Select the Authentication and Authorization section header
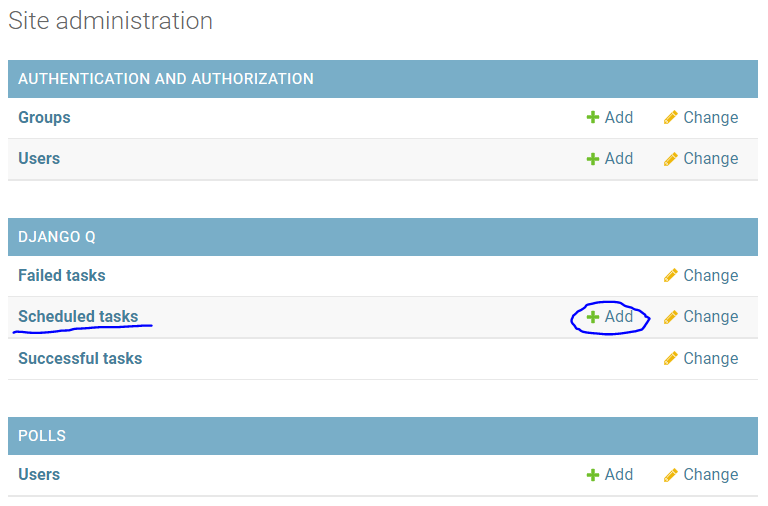768x506 pixels. tap(166, 79)
